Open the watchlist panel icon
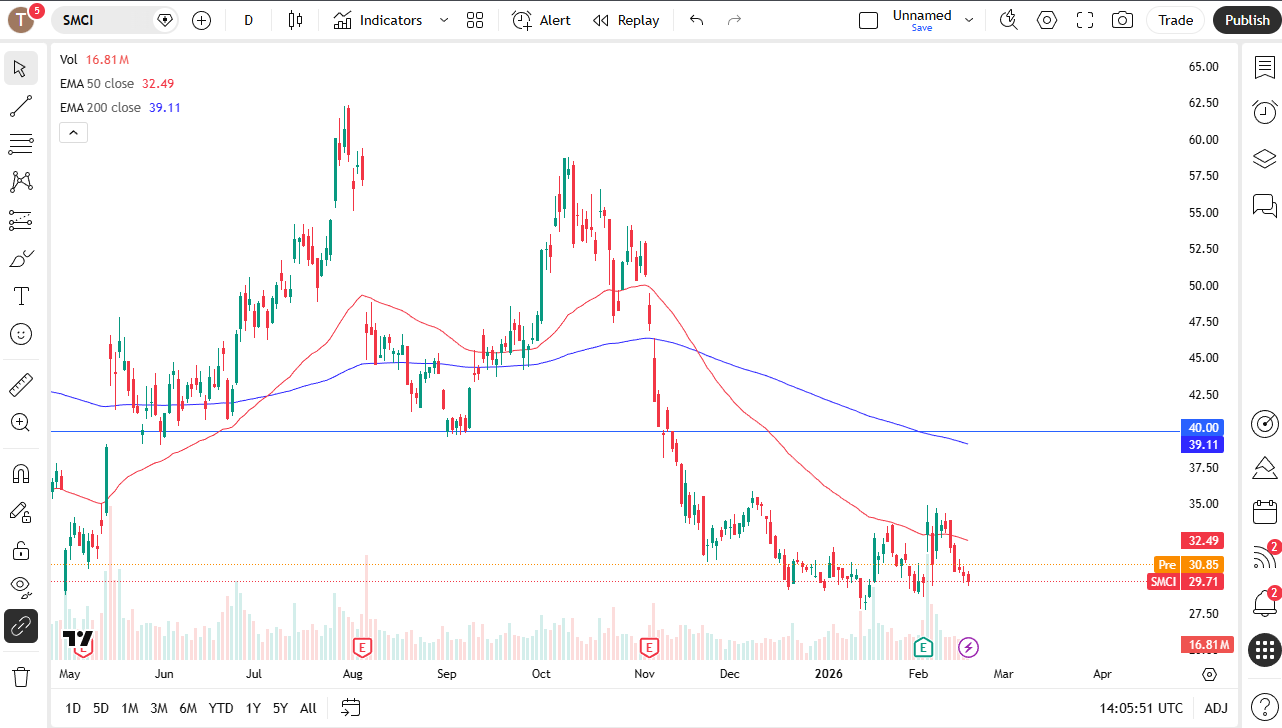Screen dimensions: 1282x728 click(1265, 67)
